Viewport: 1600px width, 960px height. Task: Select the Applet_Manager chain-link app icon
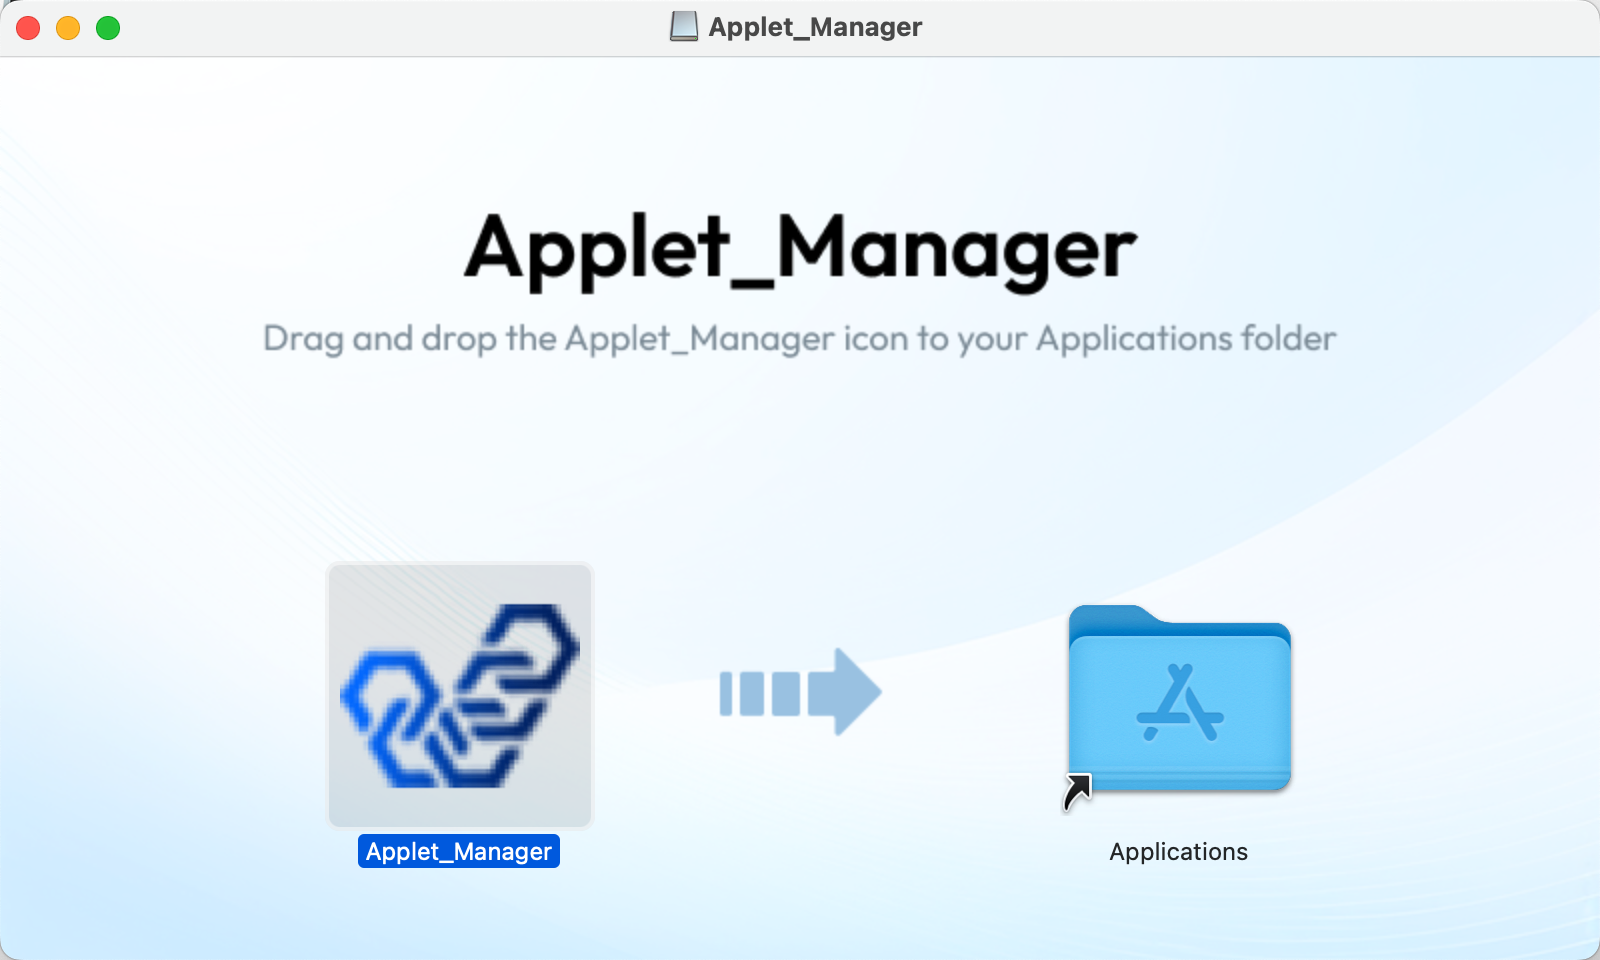460,695
